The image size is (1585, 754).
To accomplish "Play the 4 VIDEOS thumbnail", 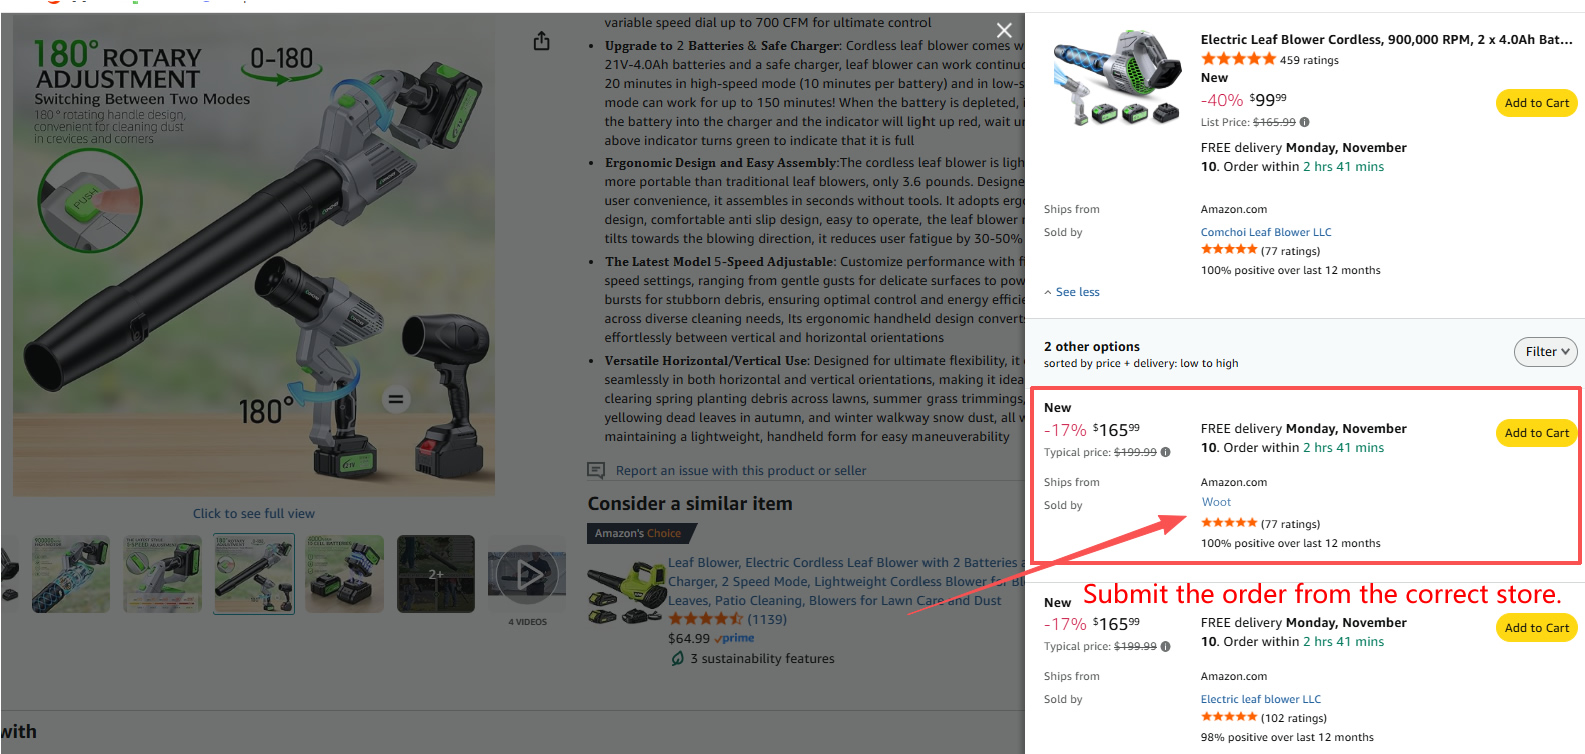I will pos(527,574).
